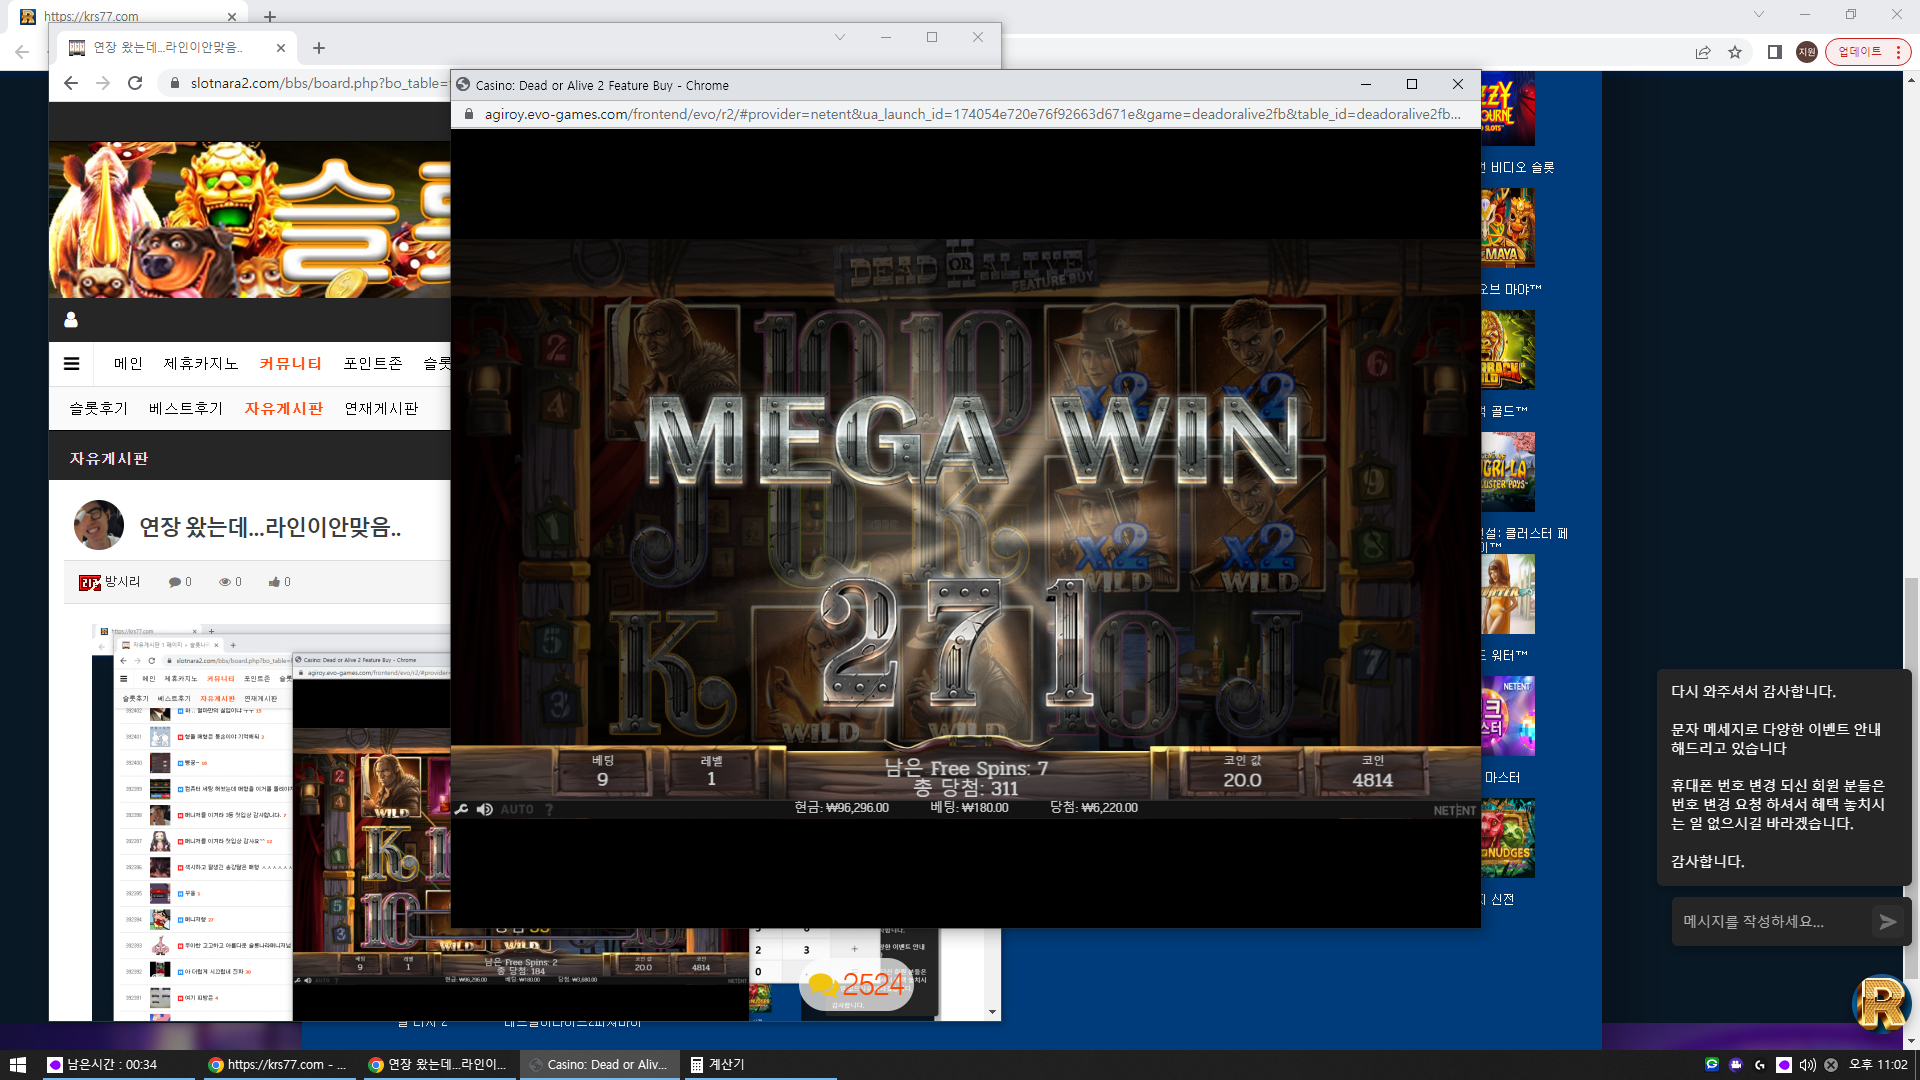Click the thumbs-up like icon

click(274, 582)
